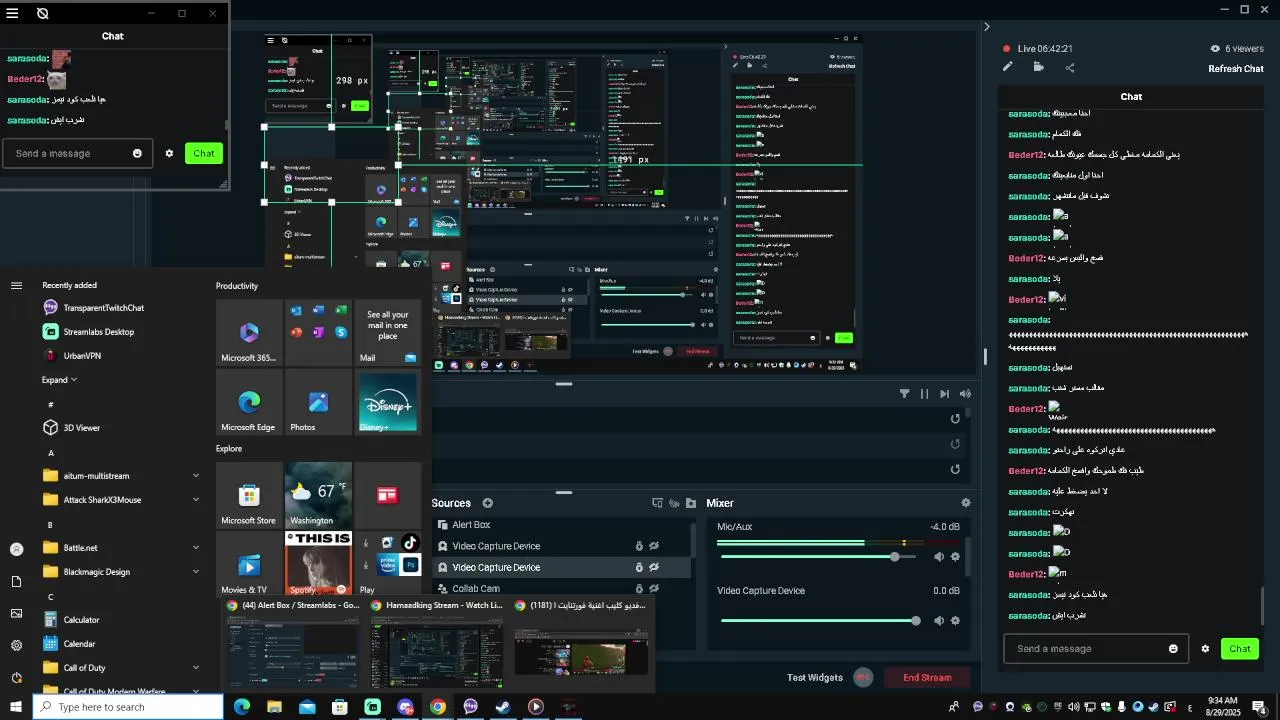The image size is (1280, 720).
Task: Add a new source with plus icon
Action: (x=488, y=503)
